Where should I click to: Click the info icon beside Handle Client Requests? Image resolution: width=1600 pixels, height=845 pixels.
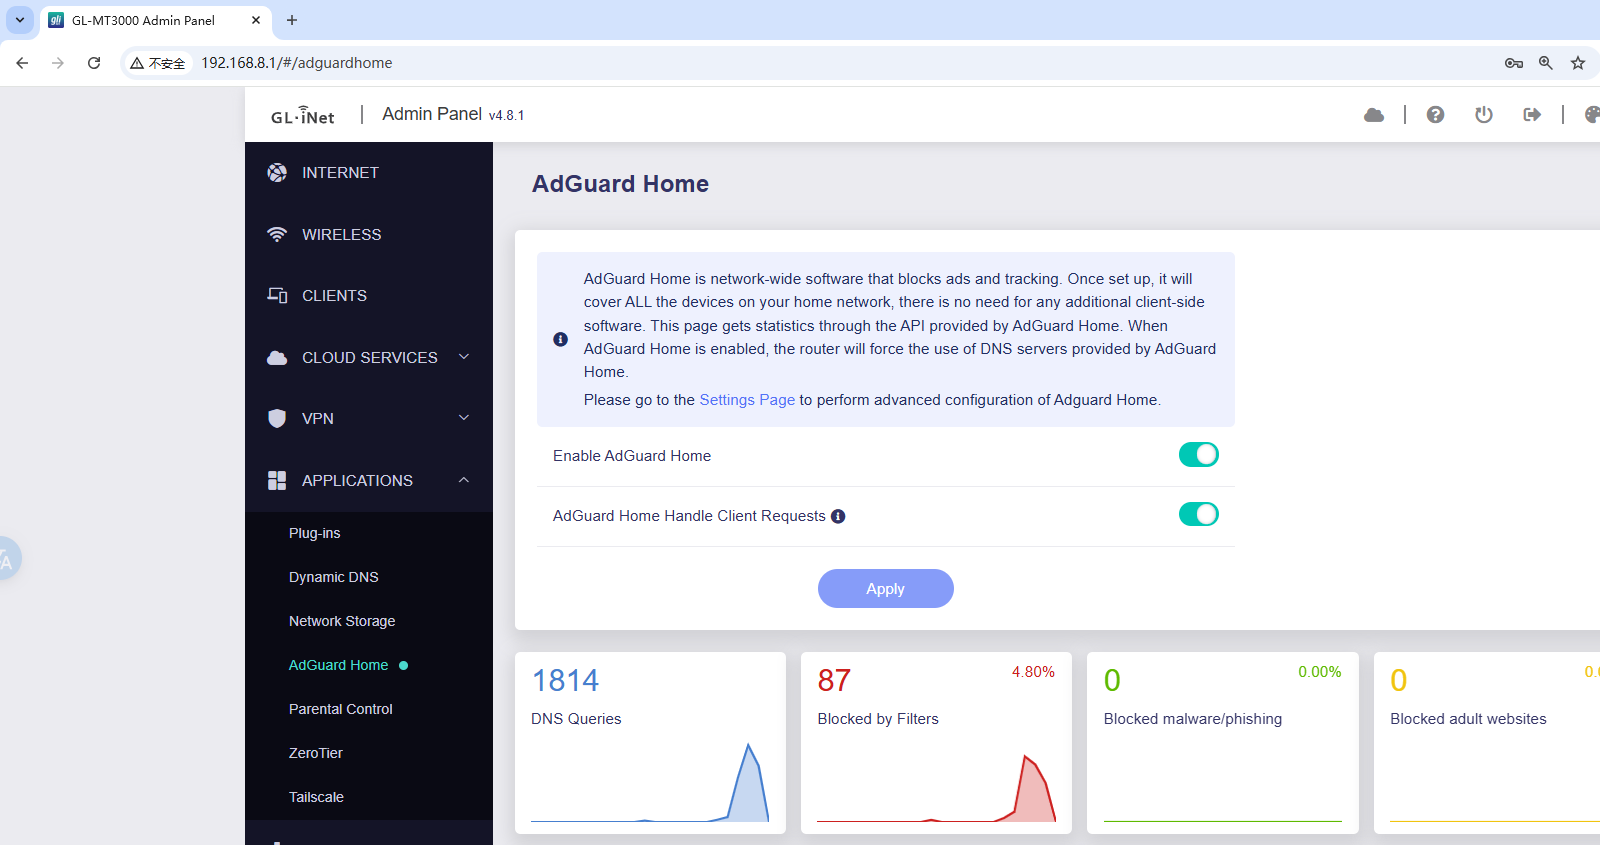pyautogui.click(x=838, y=516)
